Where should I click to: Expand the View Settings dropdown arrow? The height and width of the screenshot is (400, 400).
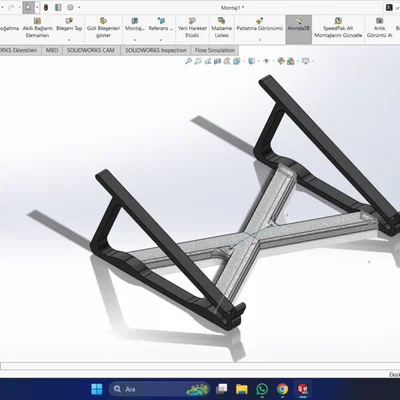pos(312,61)
